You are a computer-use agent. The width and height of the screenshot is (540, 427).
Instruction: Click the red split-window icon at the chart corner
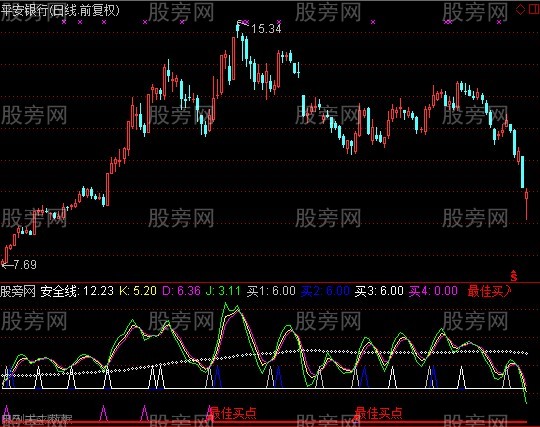tap(533, 9)
